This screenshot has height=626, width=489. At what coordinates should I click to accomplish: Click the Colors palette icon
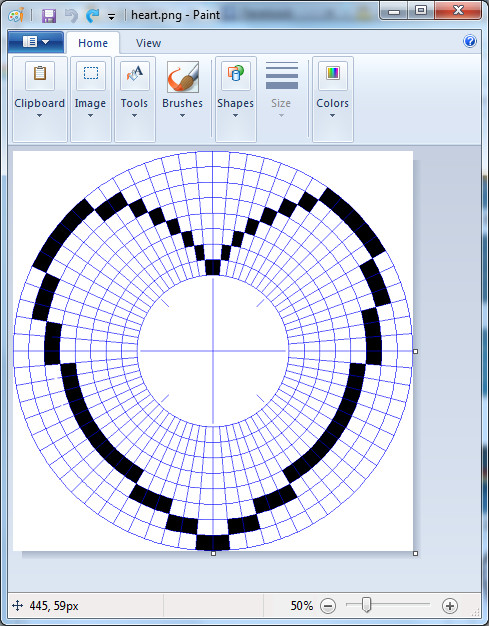click(333, 74)
